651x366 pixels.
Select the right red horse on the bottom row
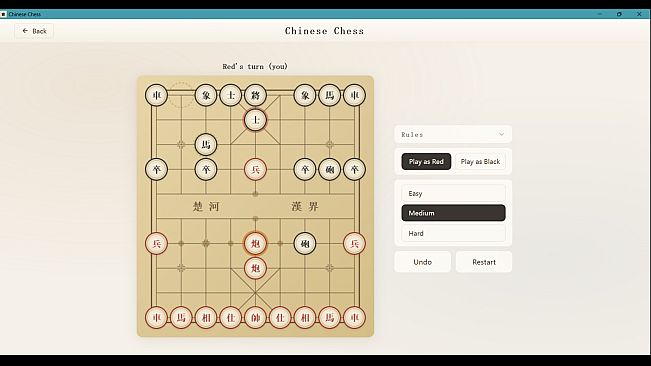330,317
